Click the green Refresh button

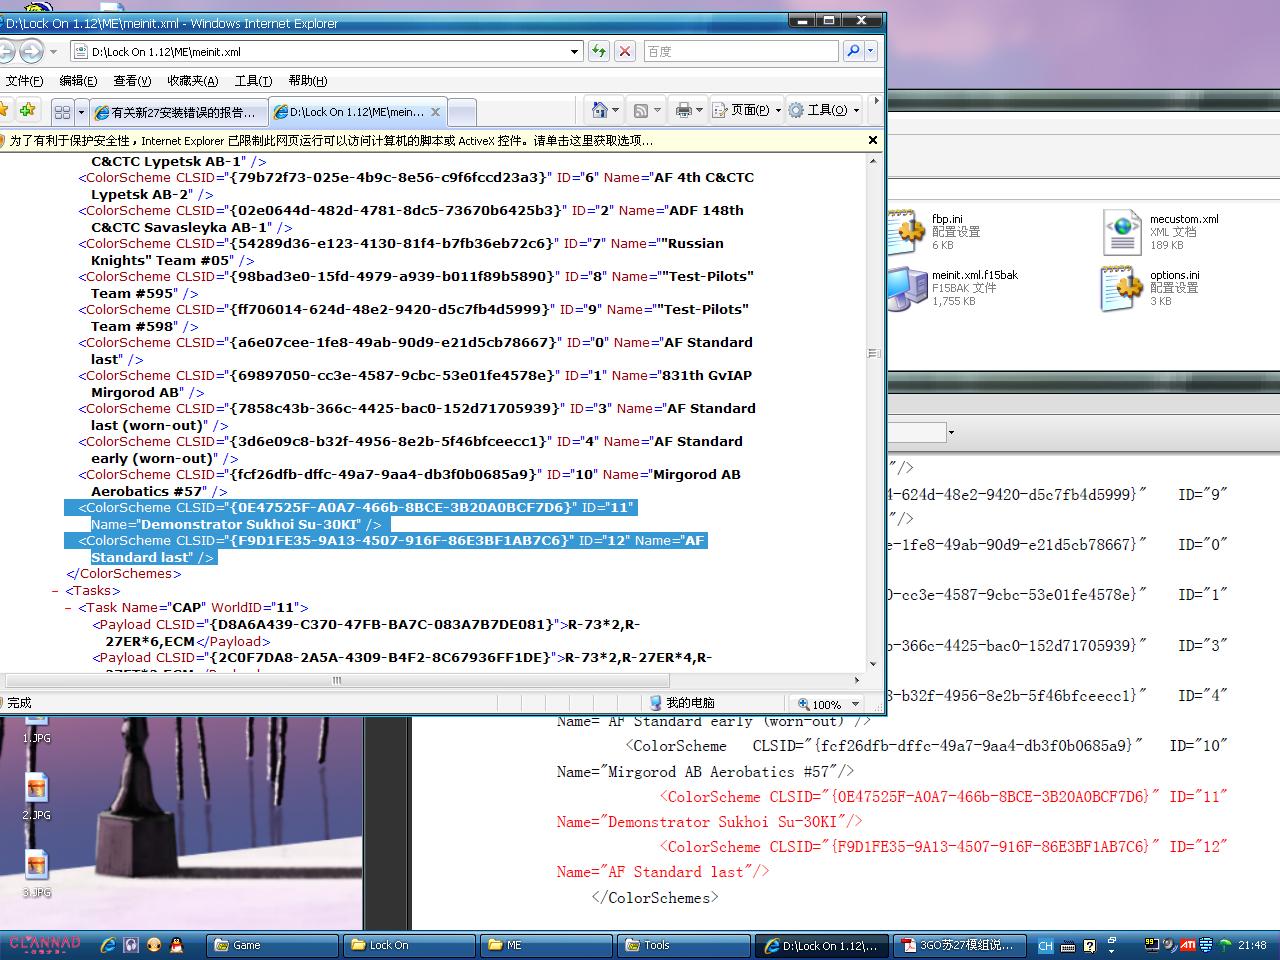tap(598, 51)
